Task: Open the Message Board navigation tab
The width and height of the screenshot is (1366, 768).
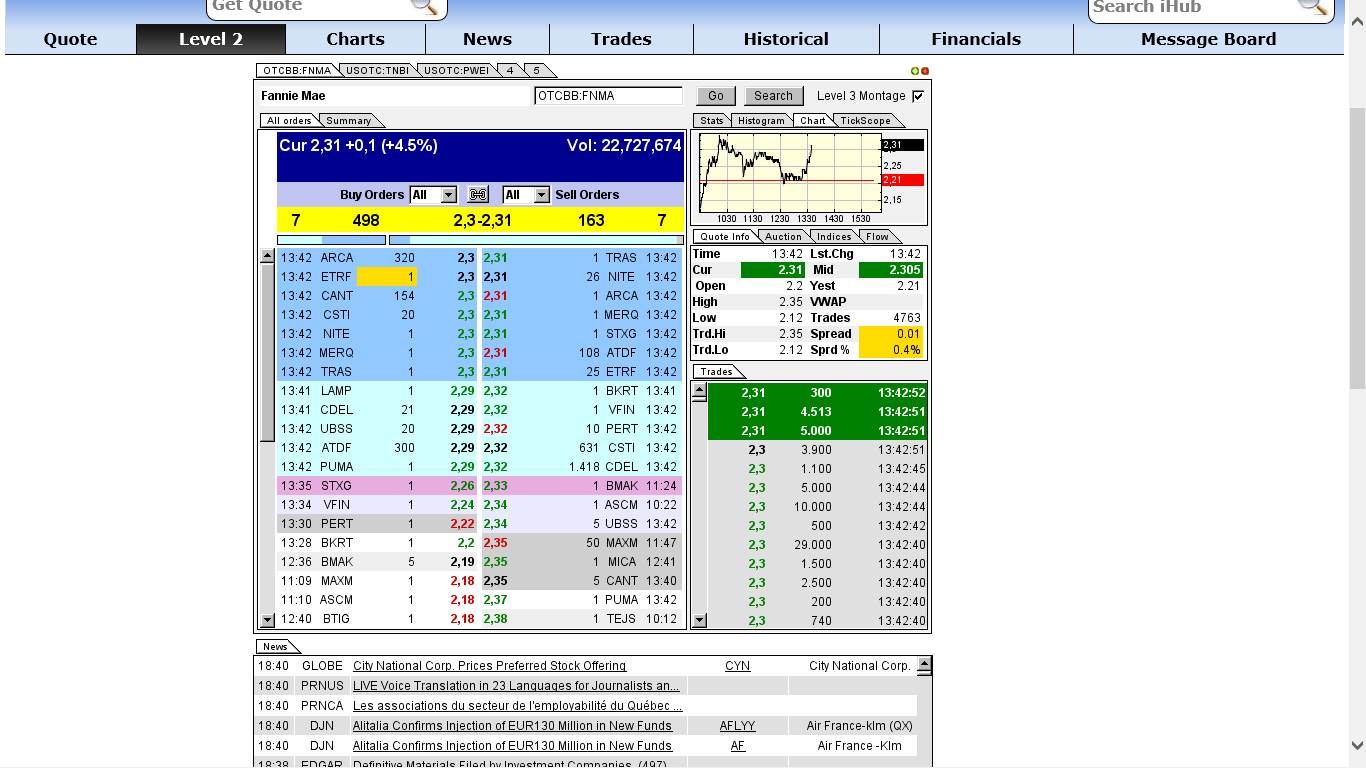Action: (1208, 39)
